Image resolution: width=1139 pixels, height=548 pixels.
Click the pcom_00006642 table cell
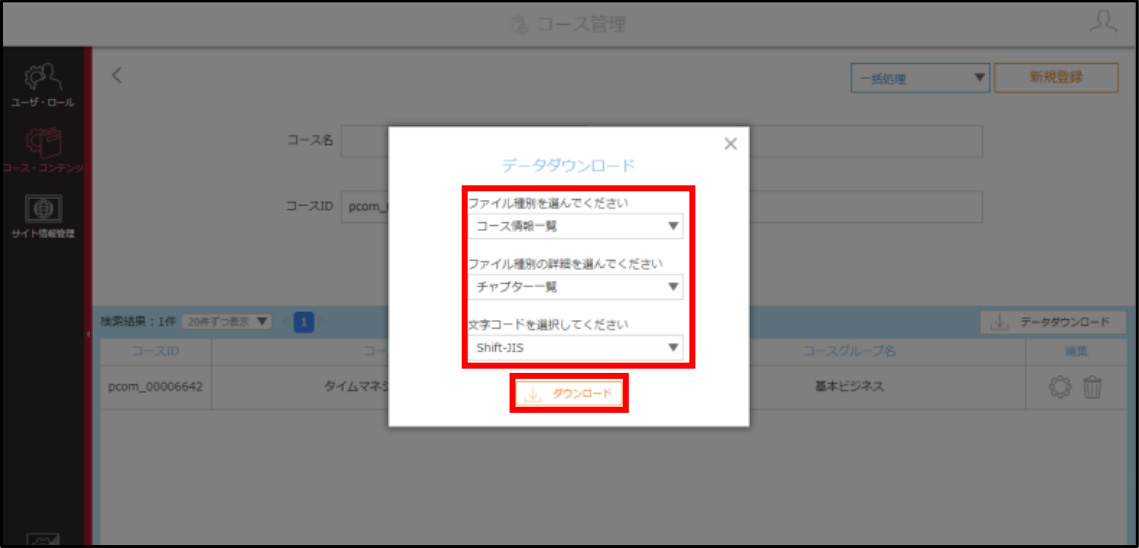[x=155, y=387]
